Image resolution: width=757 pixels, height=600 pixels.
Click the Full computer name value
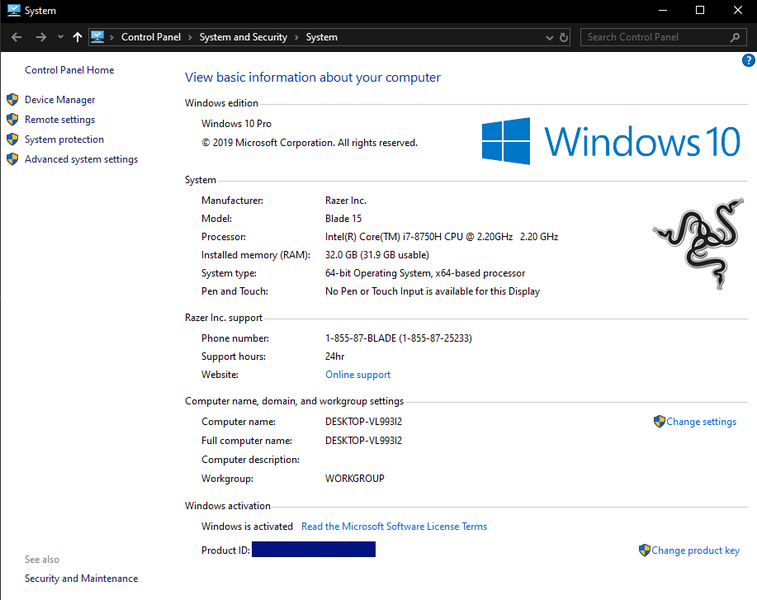364,440
